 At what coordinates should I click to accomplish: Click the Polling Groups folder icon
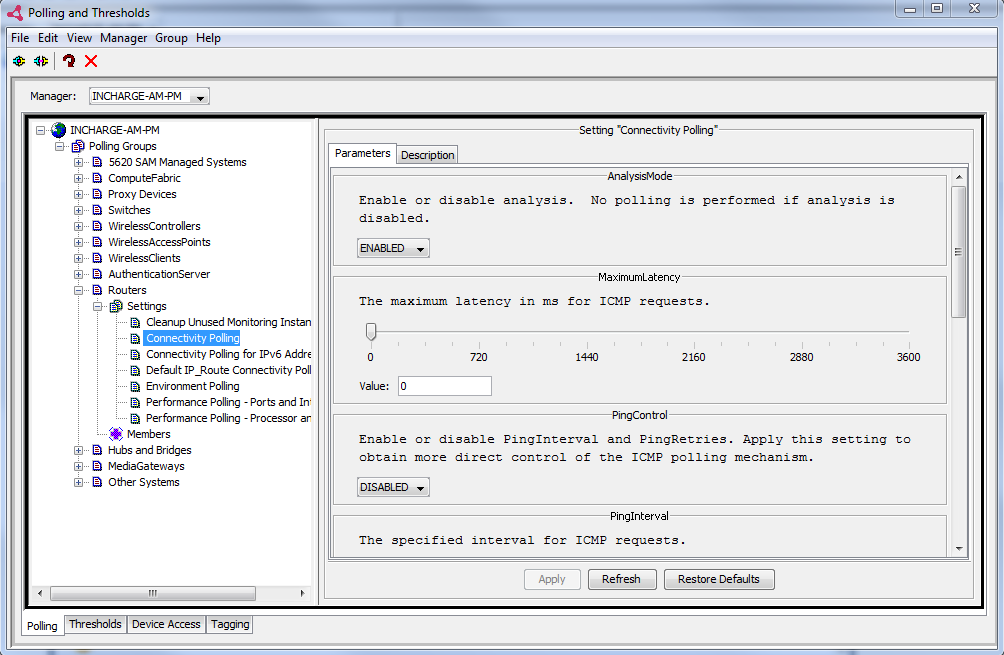coord(78,146)
